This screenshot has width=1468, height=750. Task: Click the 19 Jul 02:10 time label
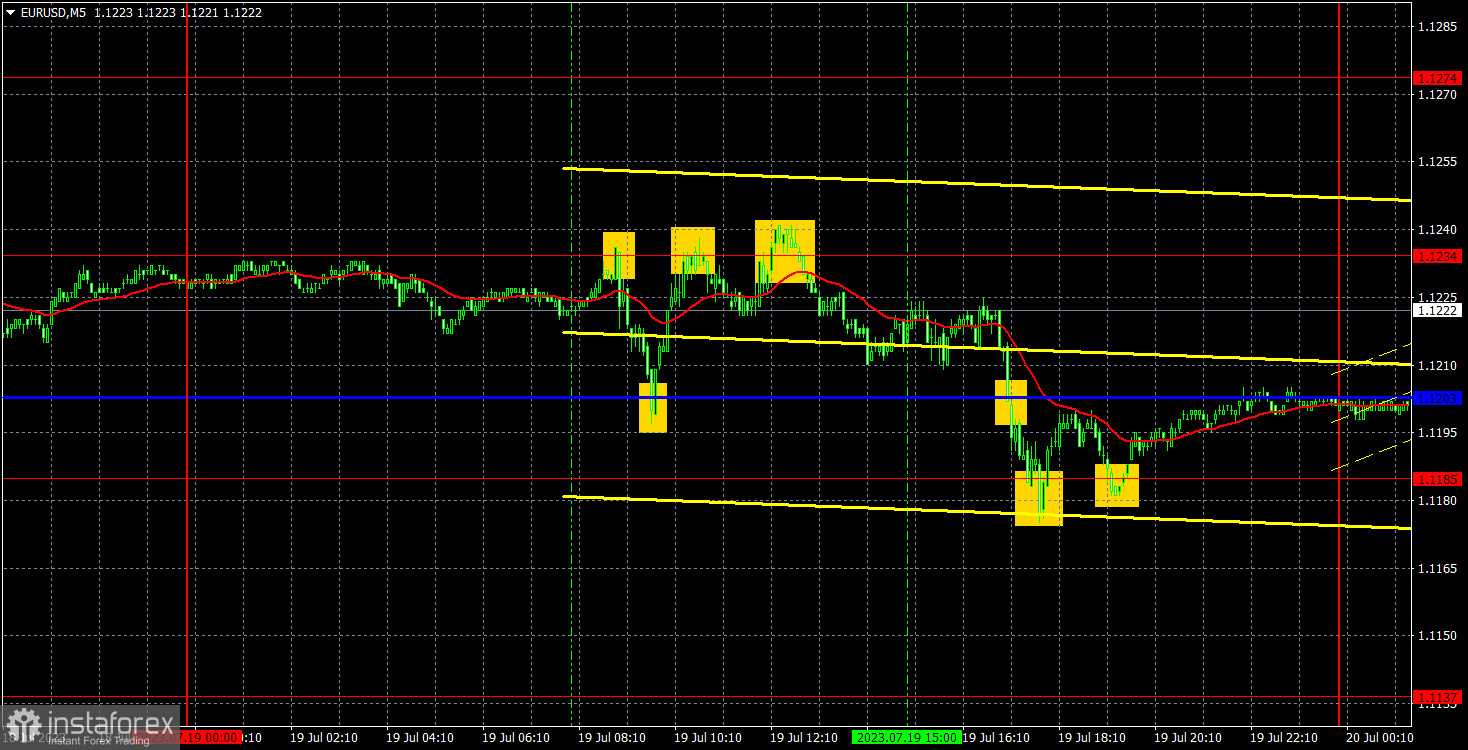tap(324, 737)
